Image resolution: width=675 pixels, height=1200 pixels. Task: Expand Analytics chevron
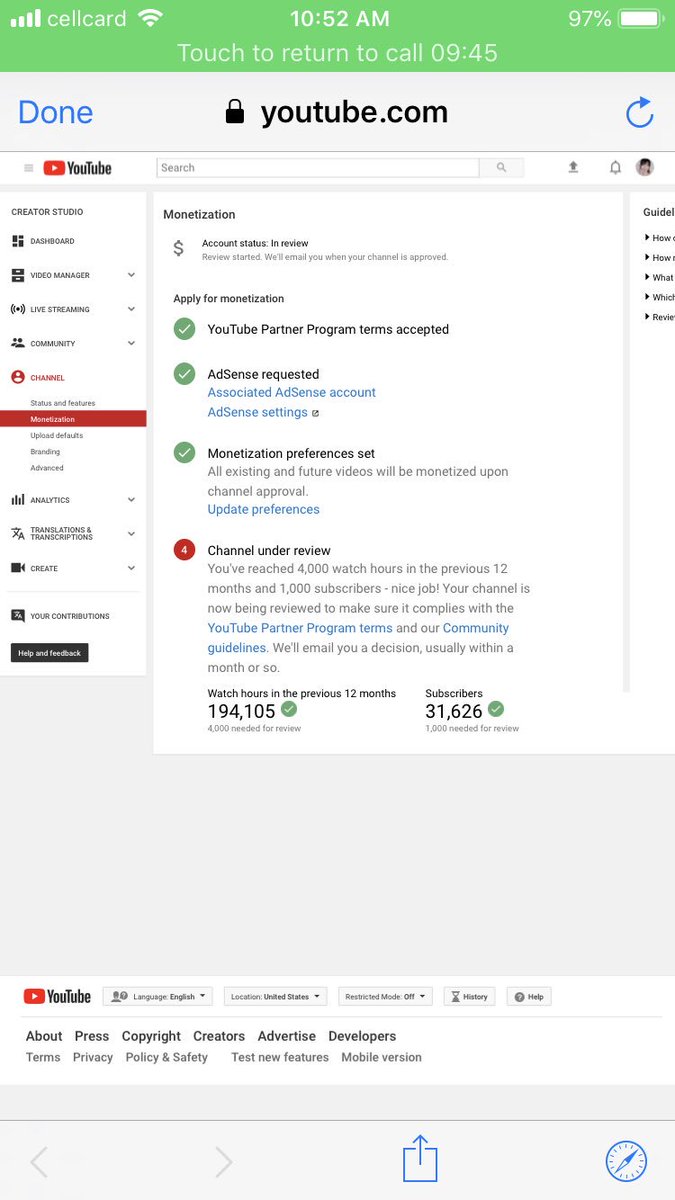click(131, 500)
